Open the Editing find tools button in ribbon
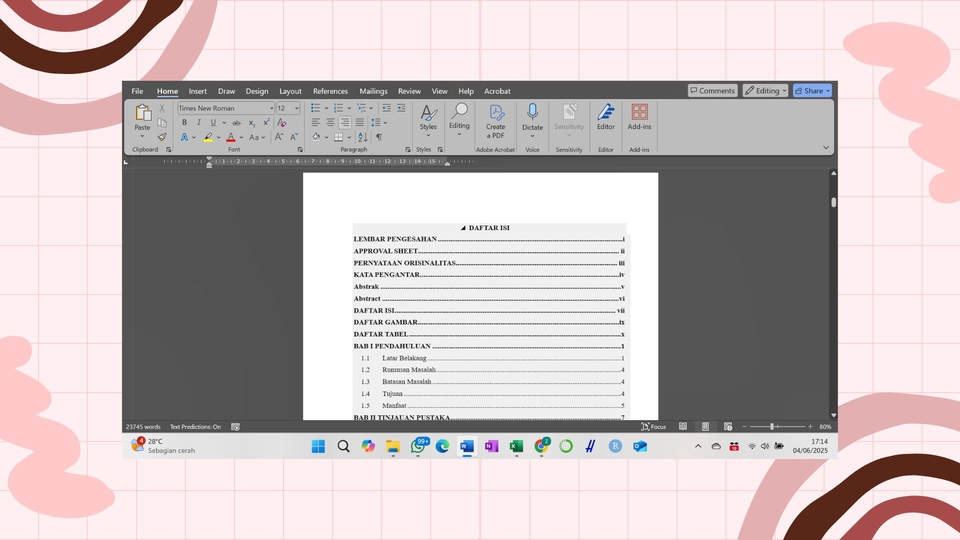The width and height of the screenshot is (960, 540). click(x=459, y=118)
